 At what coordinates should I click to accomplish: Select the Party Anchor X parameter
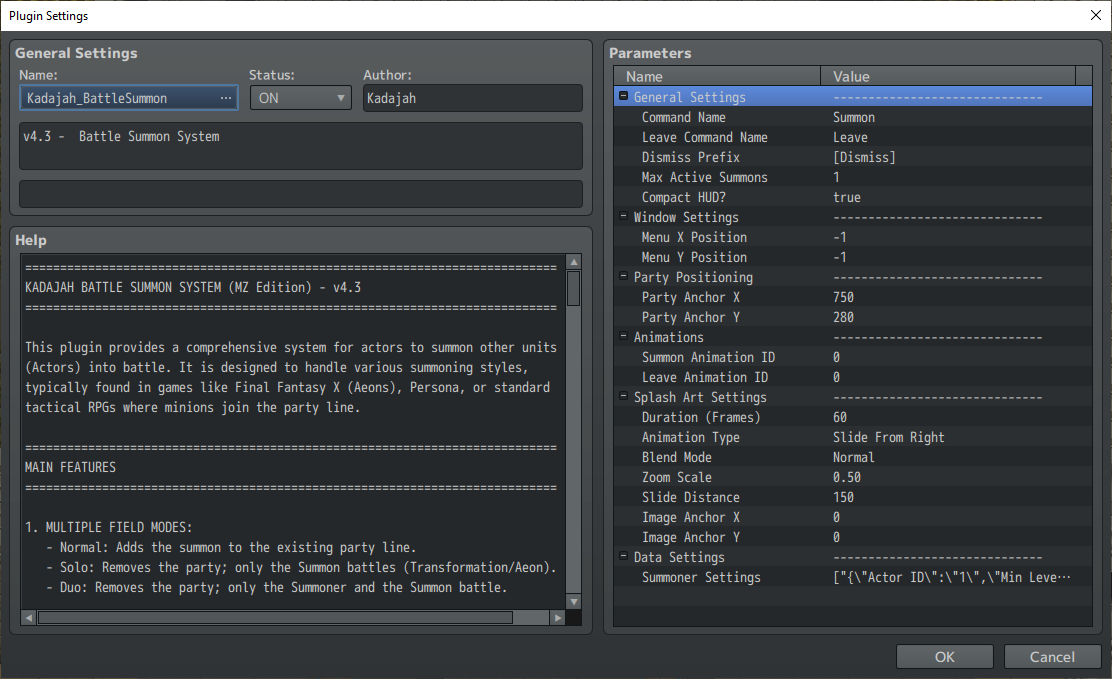[852, 297]
